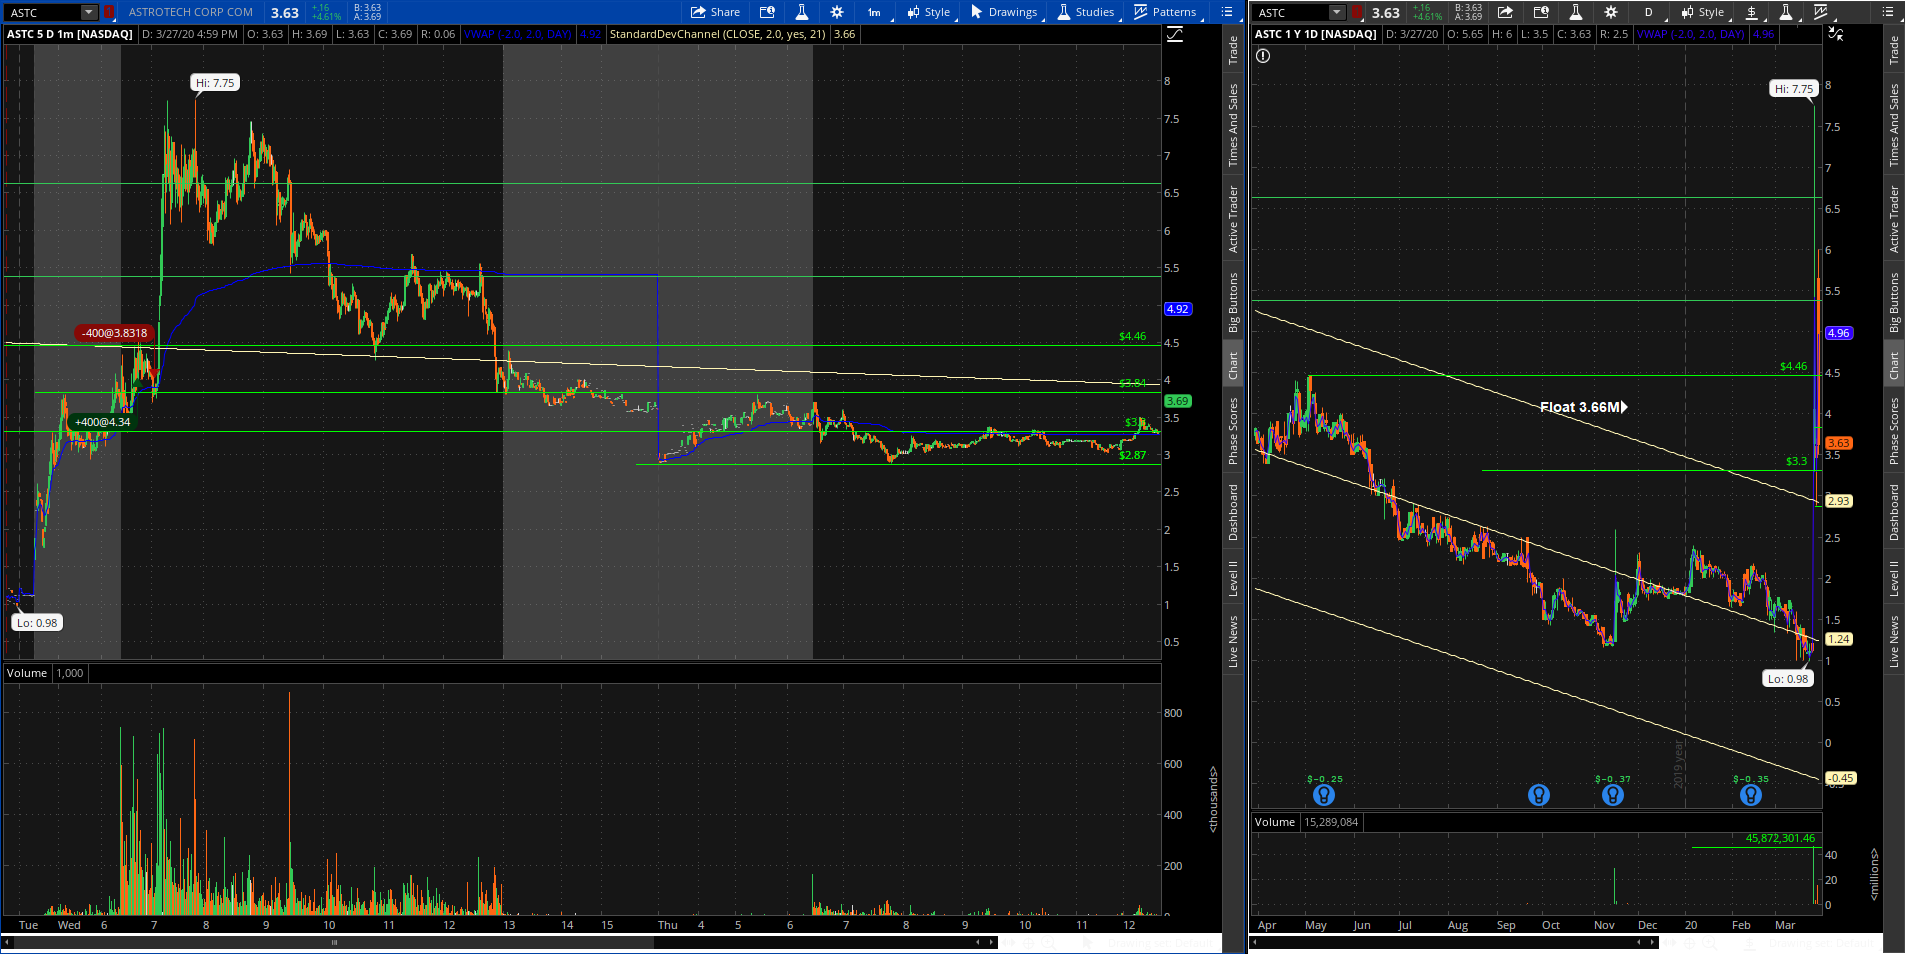Click the exclamation alert icon on right chart
This screenshot has width=1906, height=954.
coord(1263,56)
